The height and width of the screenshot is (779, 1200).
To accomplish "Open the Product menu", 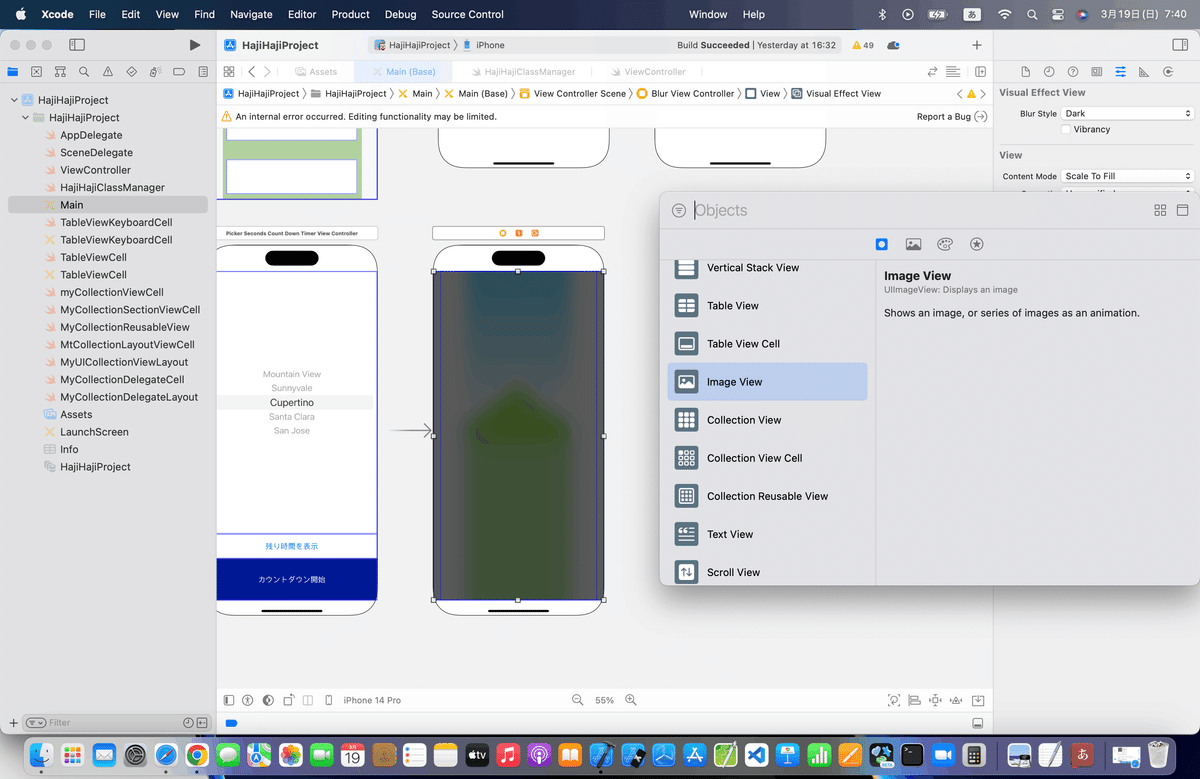I will coord(351,15).
